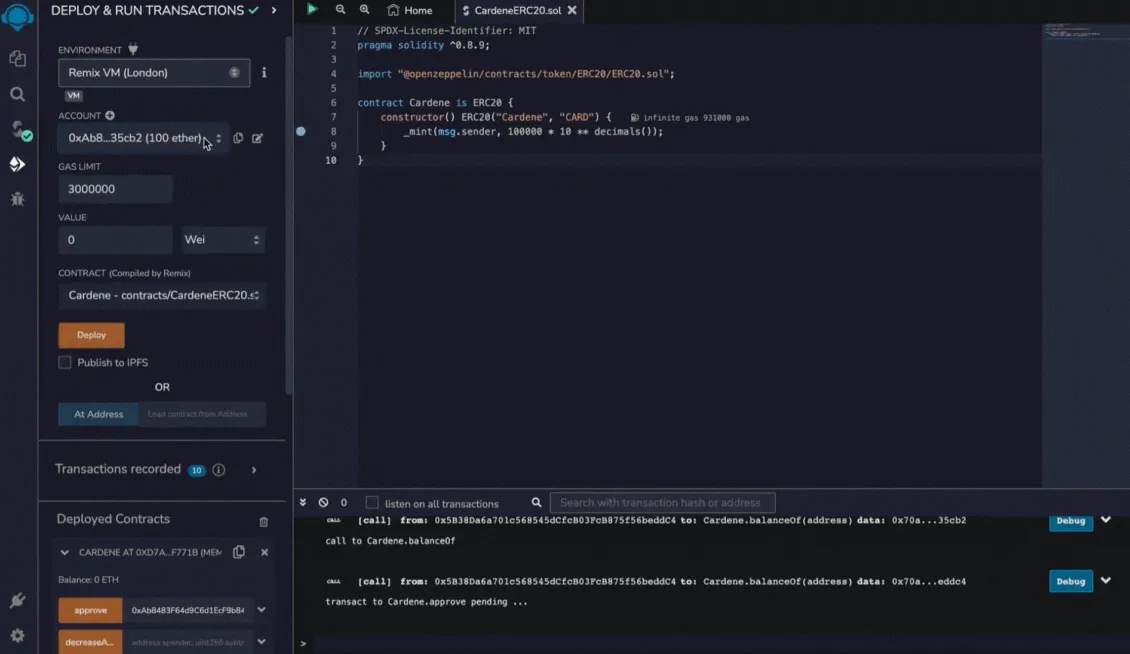The height and width of the screenshot is (654, 1130).
Task: Zoom out the editor font
Action: [340, 9]
